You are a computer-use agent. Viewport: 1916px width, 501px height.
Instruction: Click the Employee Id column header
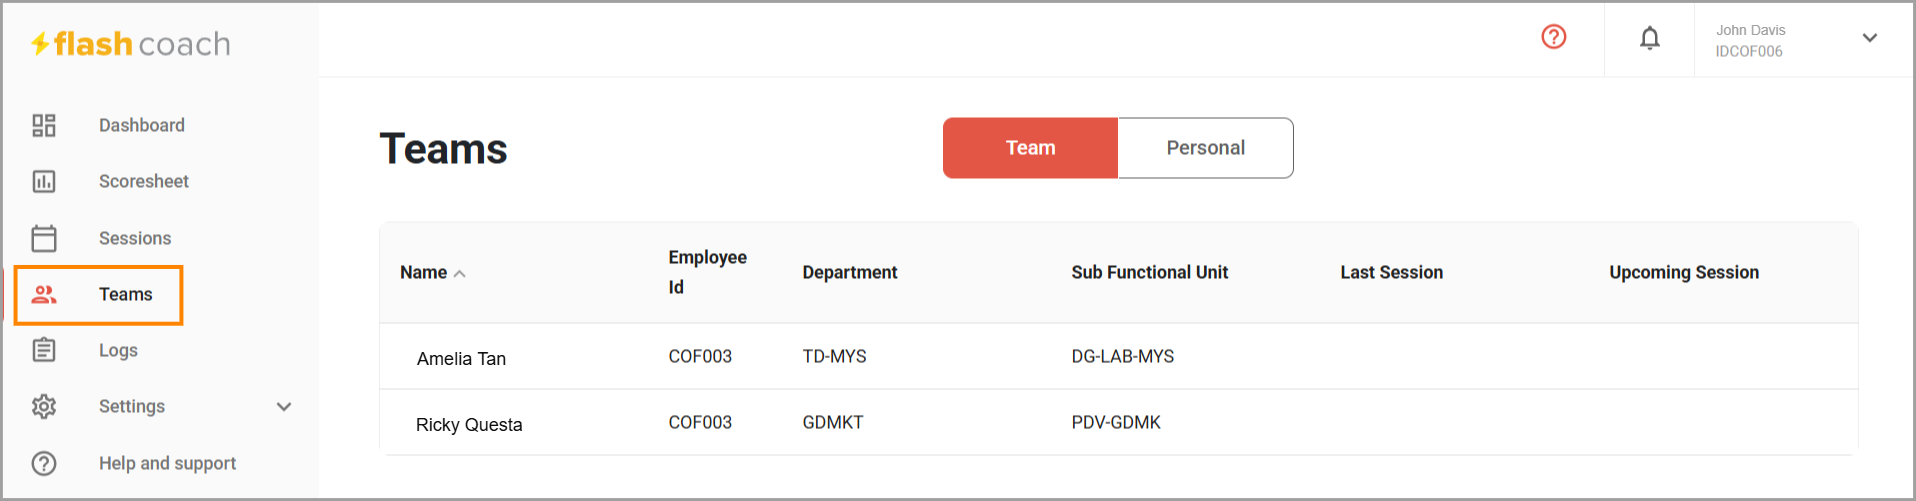point(707,272)
